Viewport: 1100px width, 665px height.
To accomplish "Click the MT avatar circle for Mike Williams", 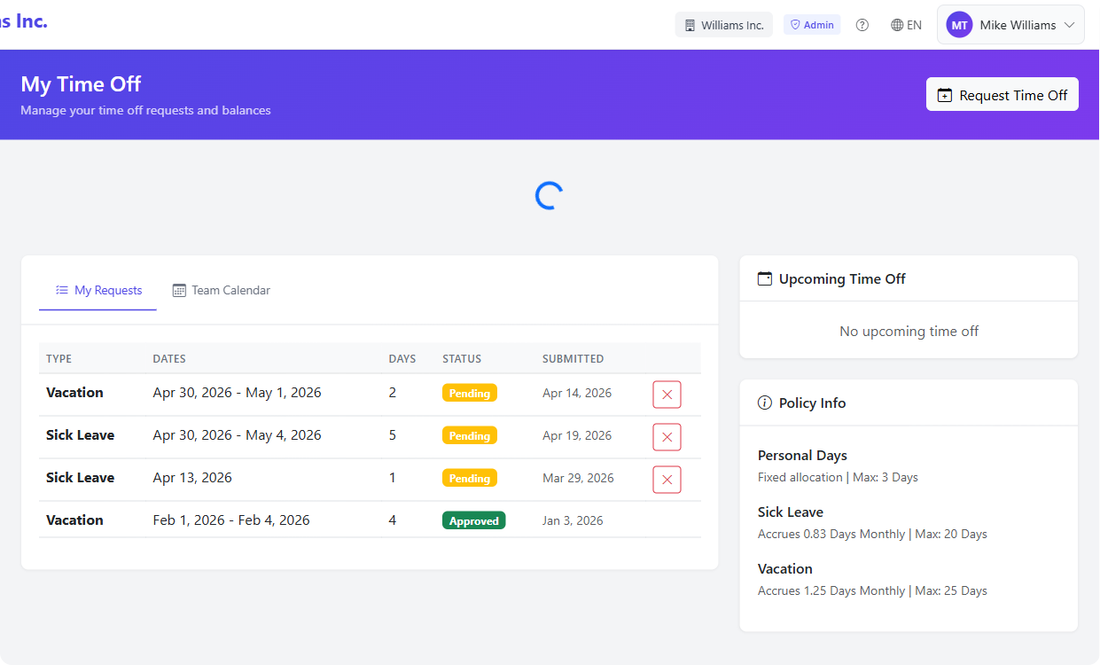I will [x=959, y=24].
